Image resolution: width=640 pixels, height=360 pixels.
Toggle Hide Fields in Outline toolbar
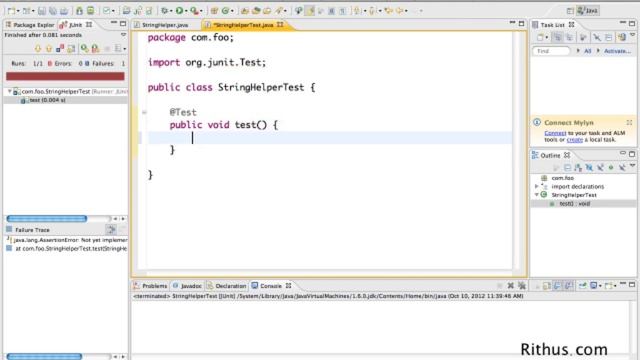click(x=589, y=167)
